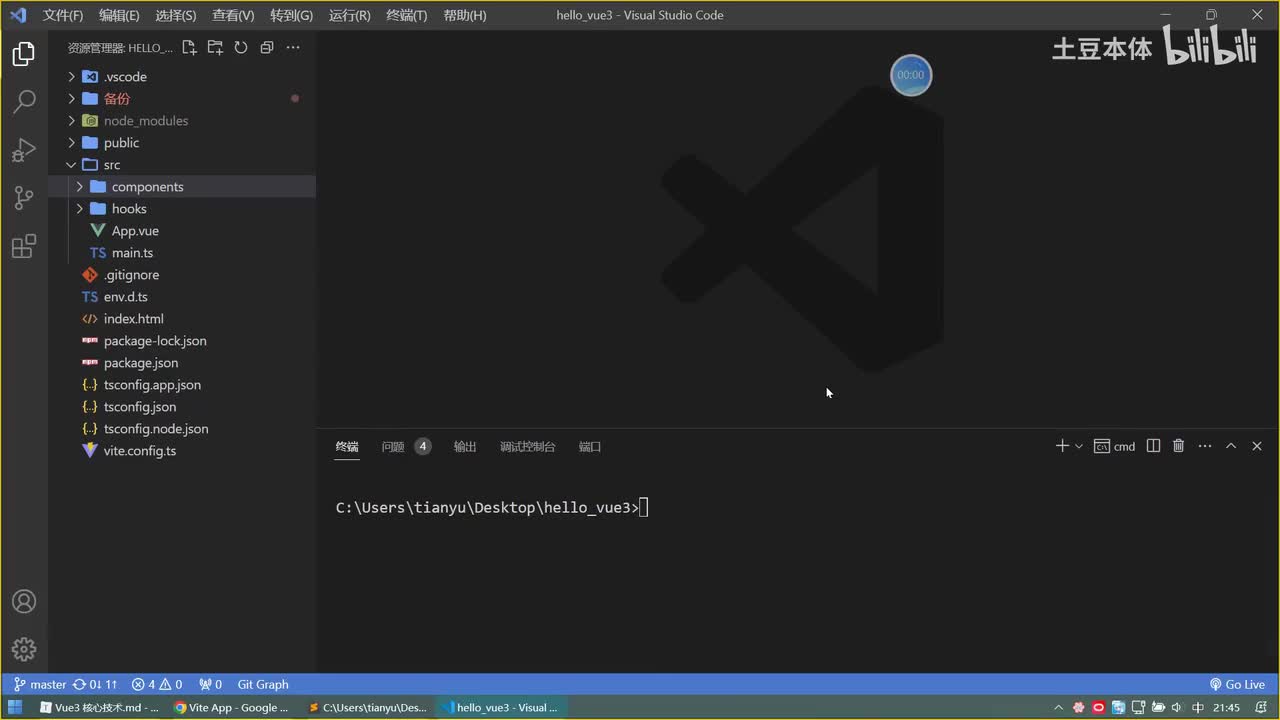
Task: Kill the terminal with the trash icon
Action: (1179, 446)
